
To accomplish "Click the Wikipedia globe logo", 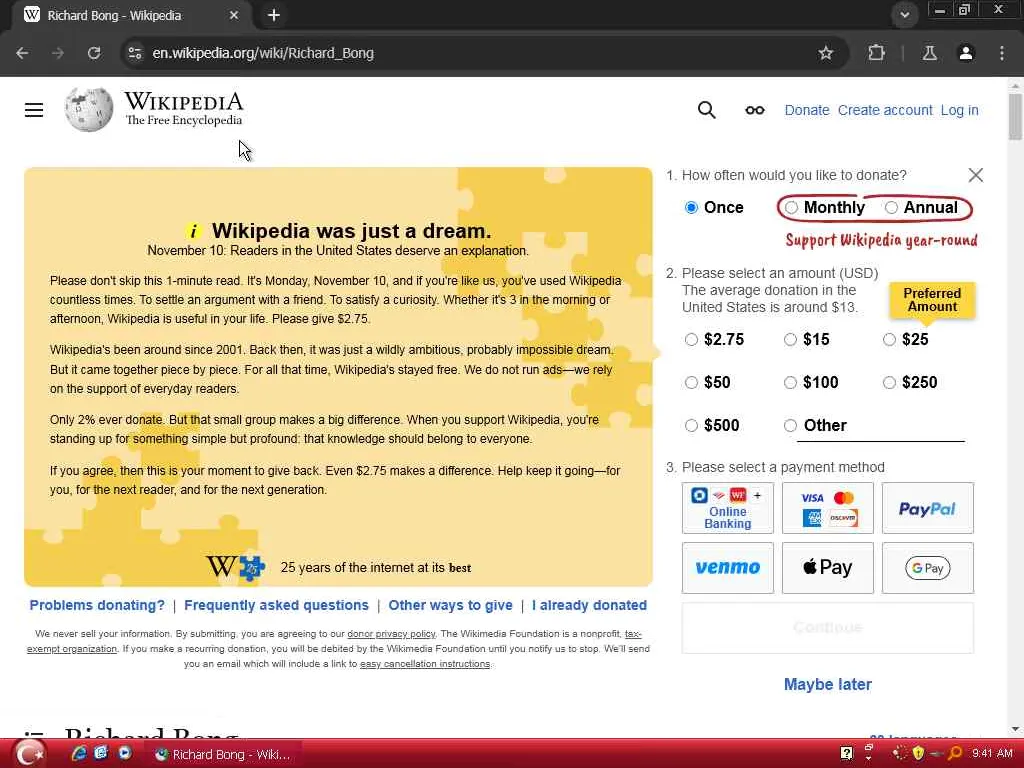I will click(89, 110).
